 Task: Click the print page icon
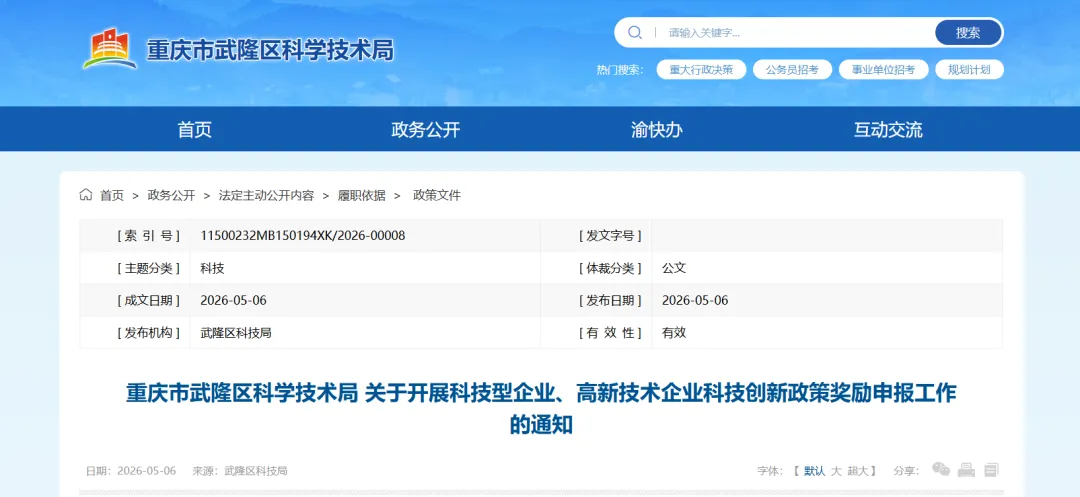tap(967, 470)
